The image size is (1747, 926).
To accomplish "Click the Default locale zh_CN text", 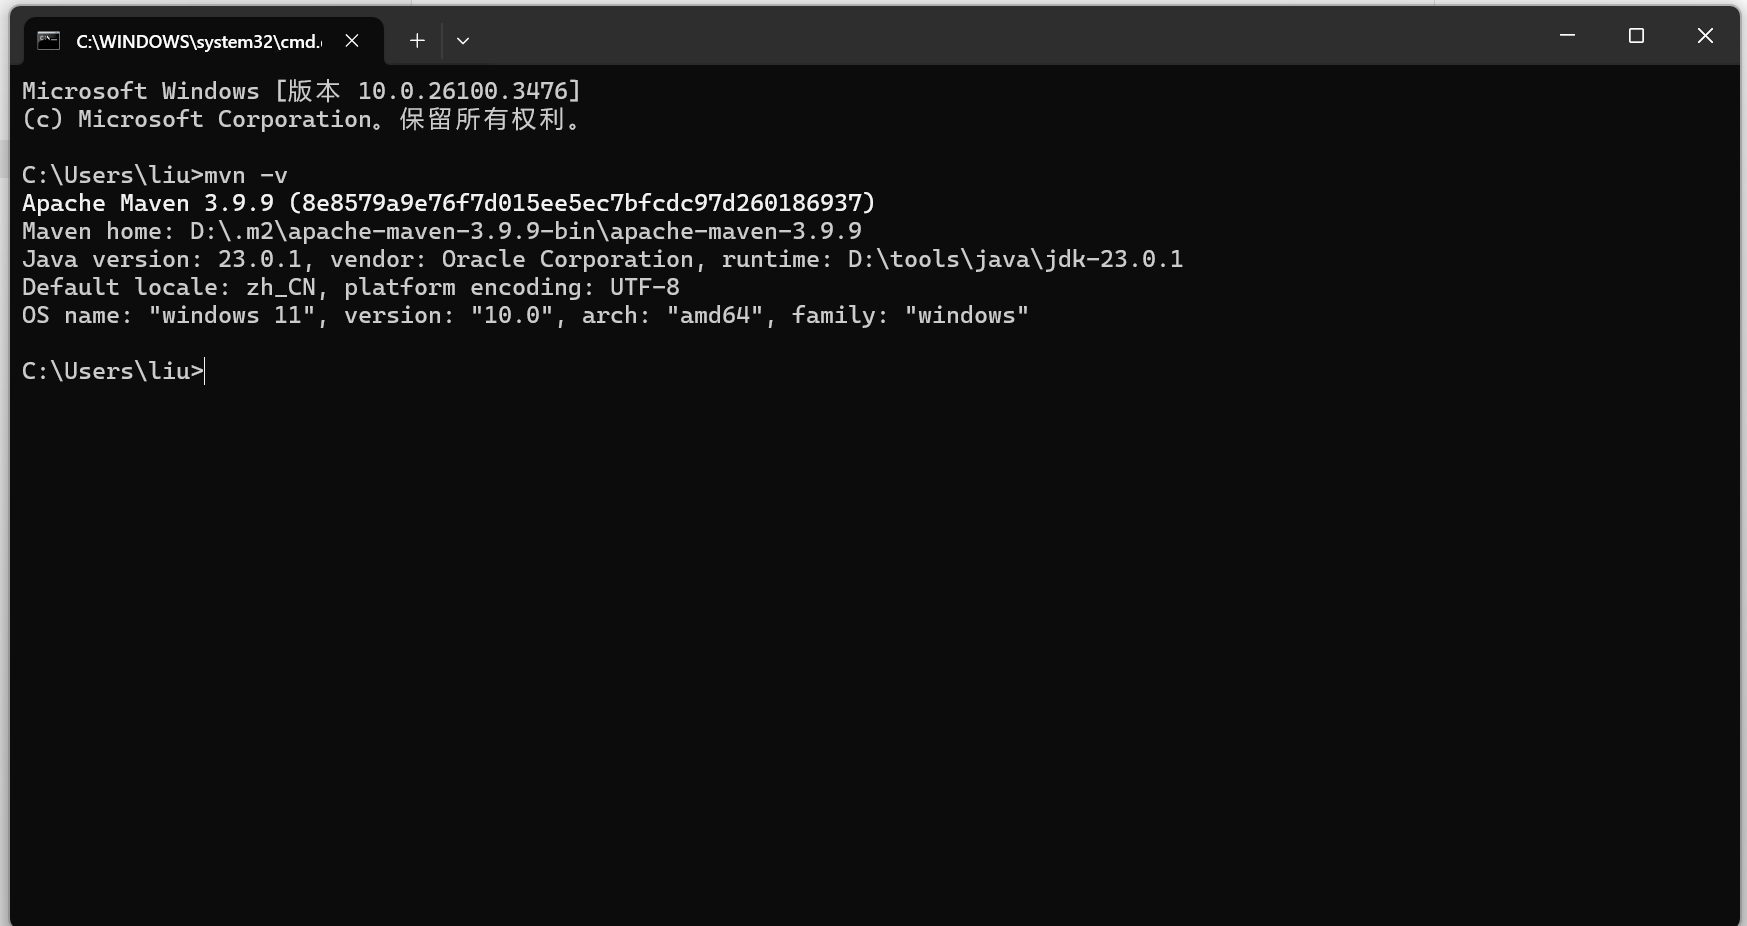I will [x=168, y=287].
